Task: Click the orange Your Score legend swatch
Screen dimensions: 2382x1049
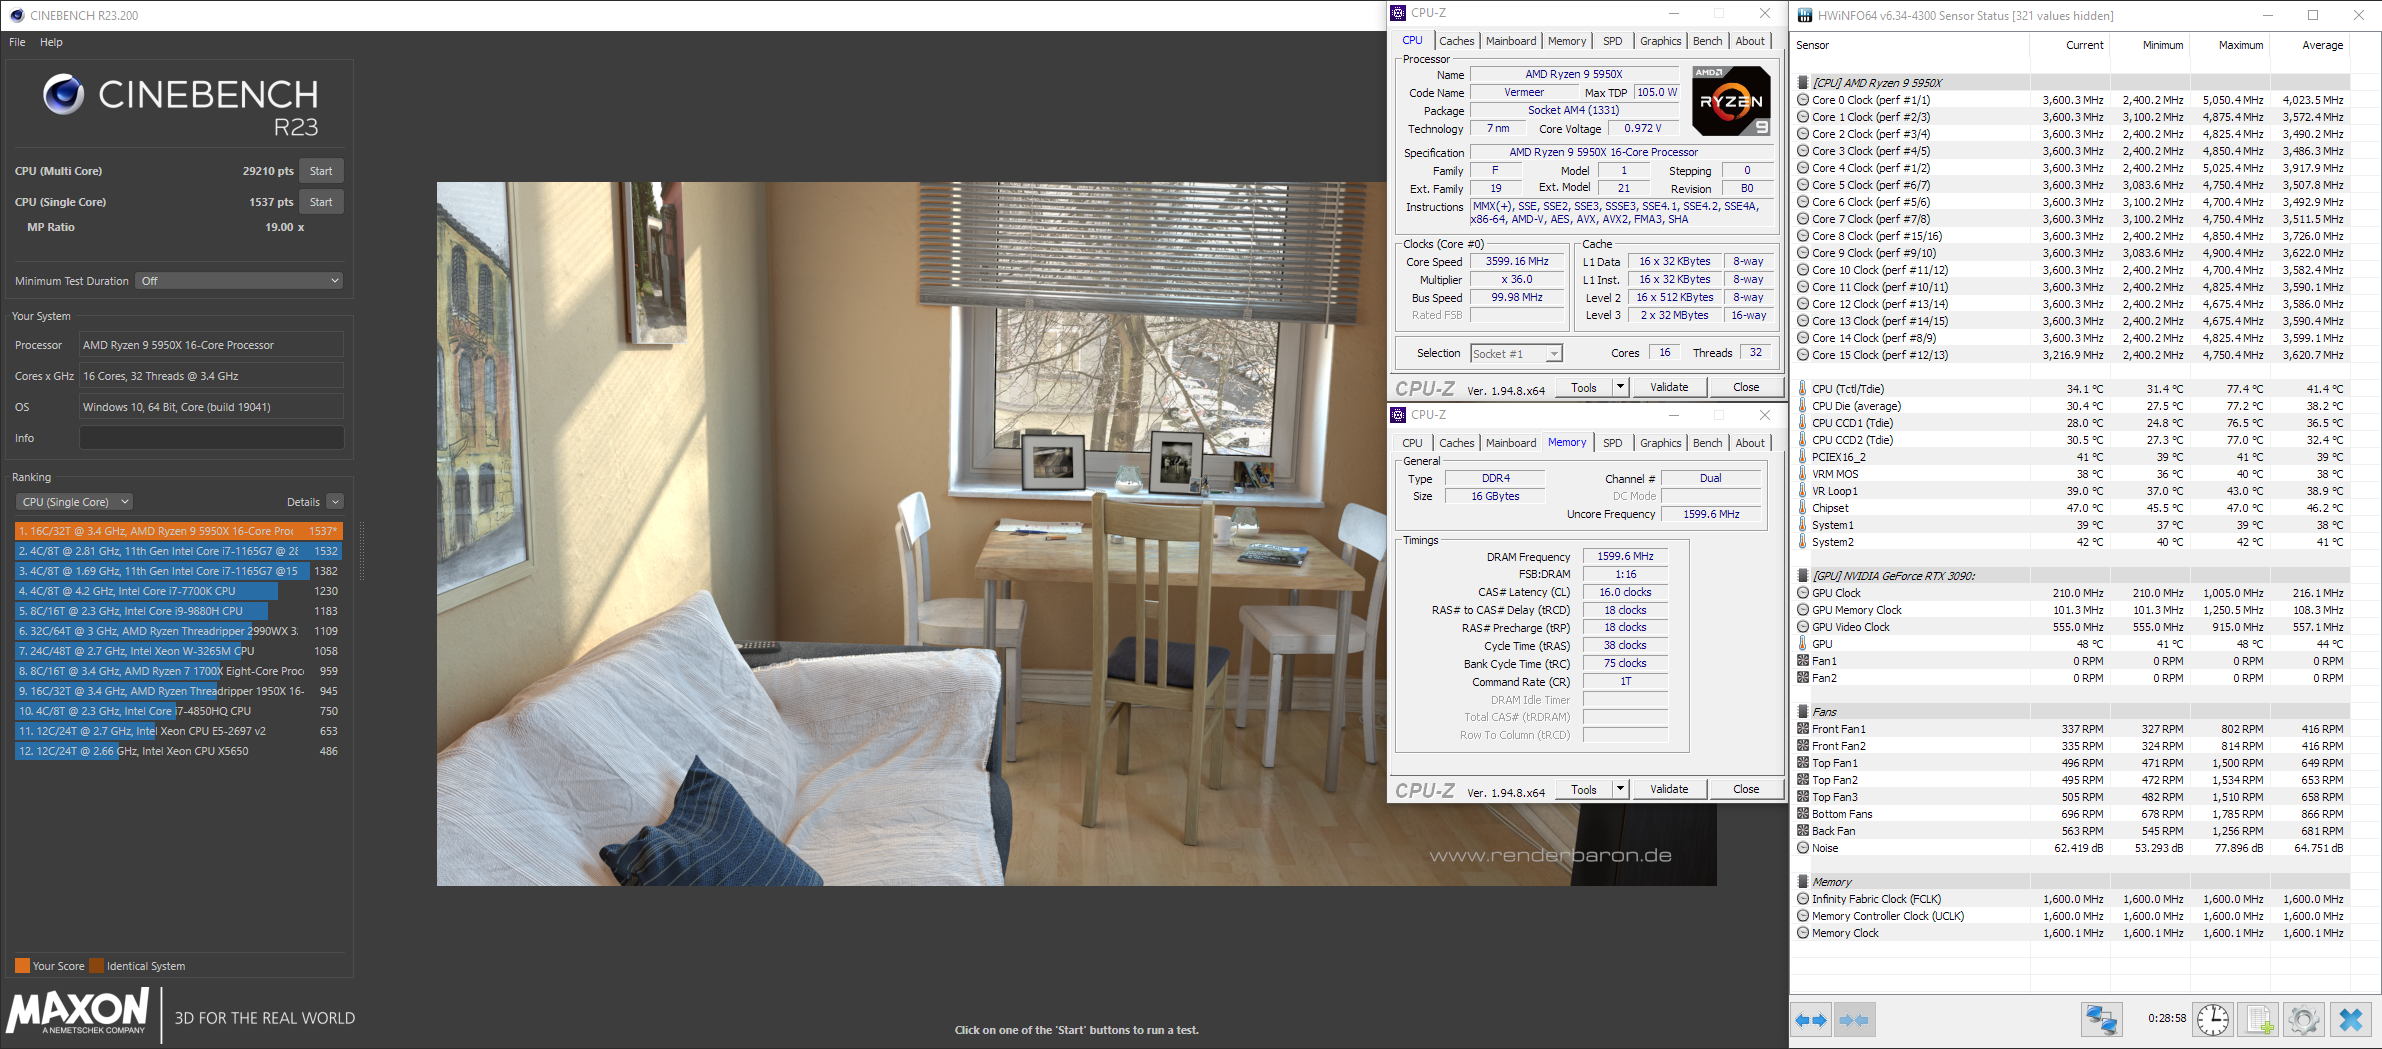Action: [x=22, y=966]
